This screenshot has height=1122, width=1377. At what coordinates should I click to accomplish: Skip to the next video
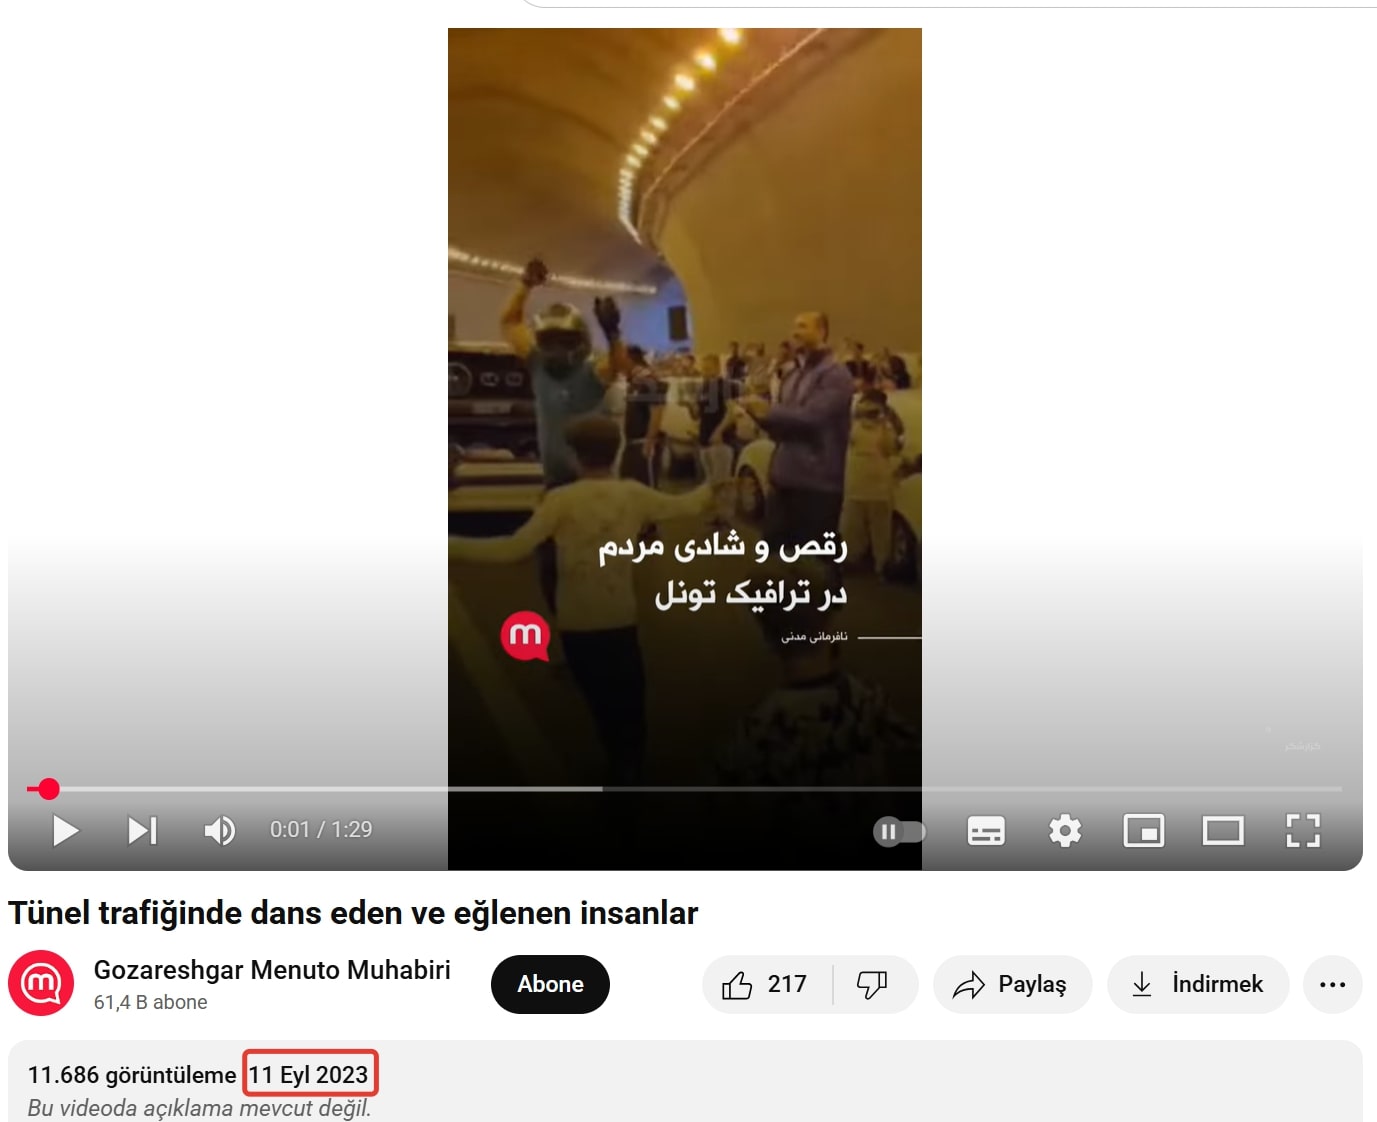pos(142,830)
